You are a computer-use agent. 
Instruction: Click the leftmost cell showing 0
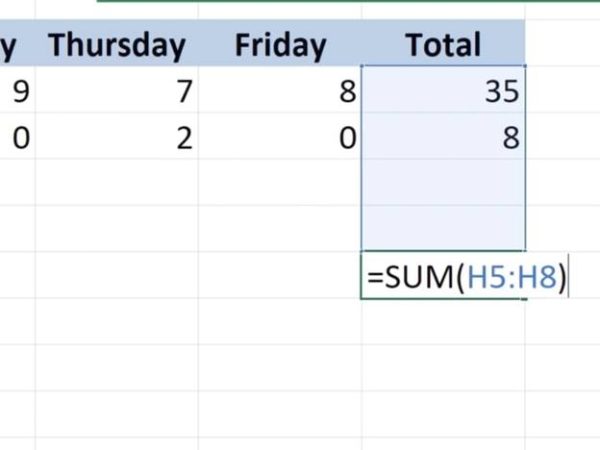[x=18, y=136]
